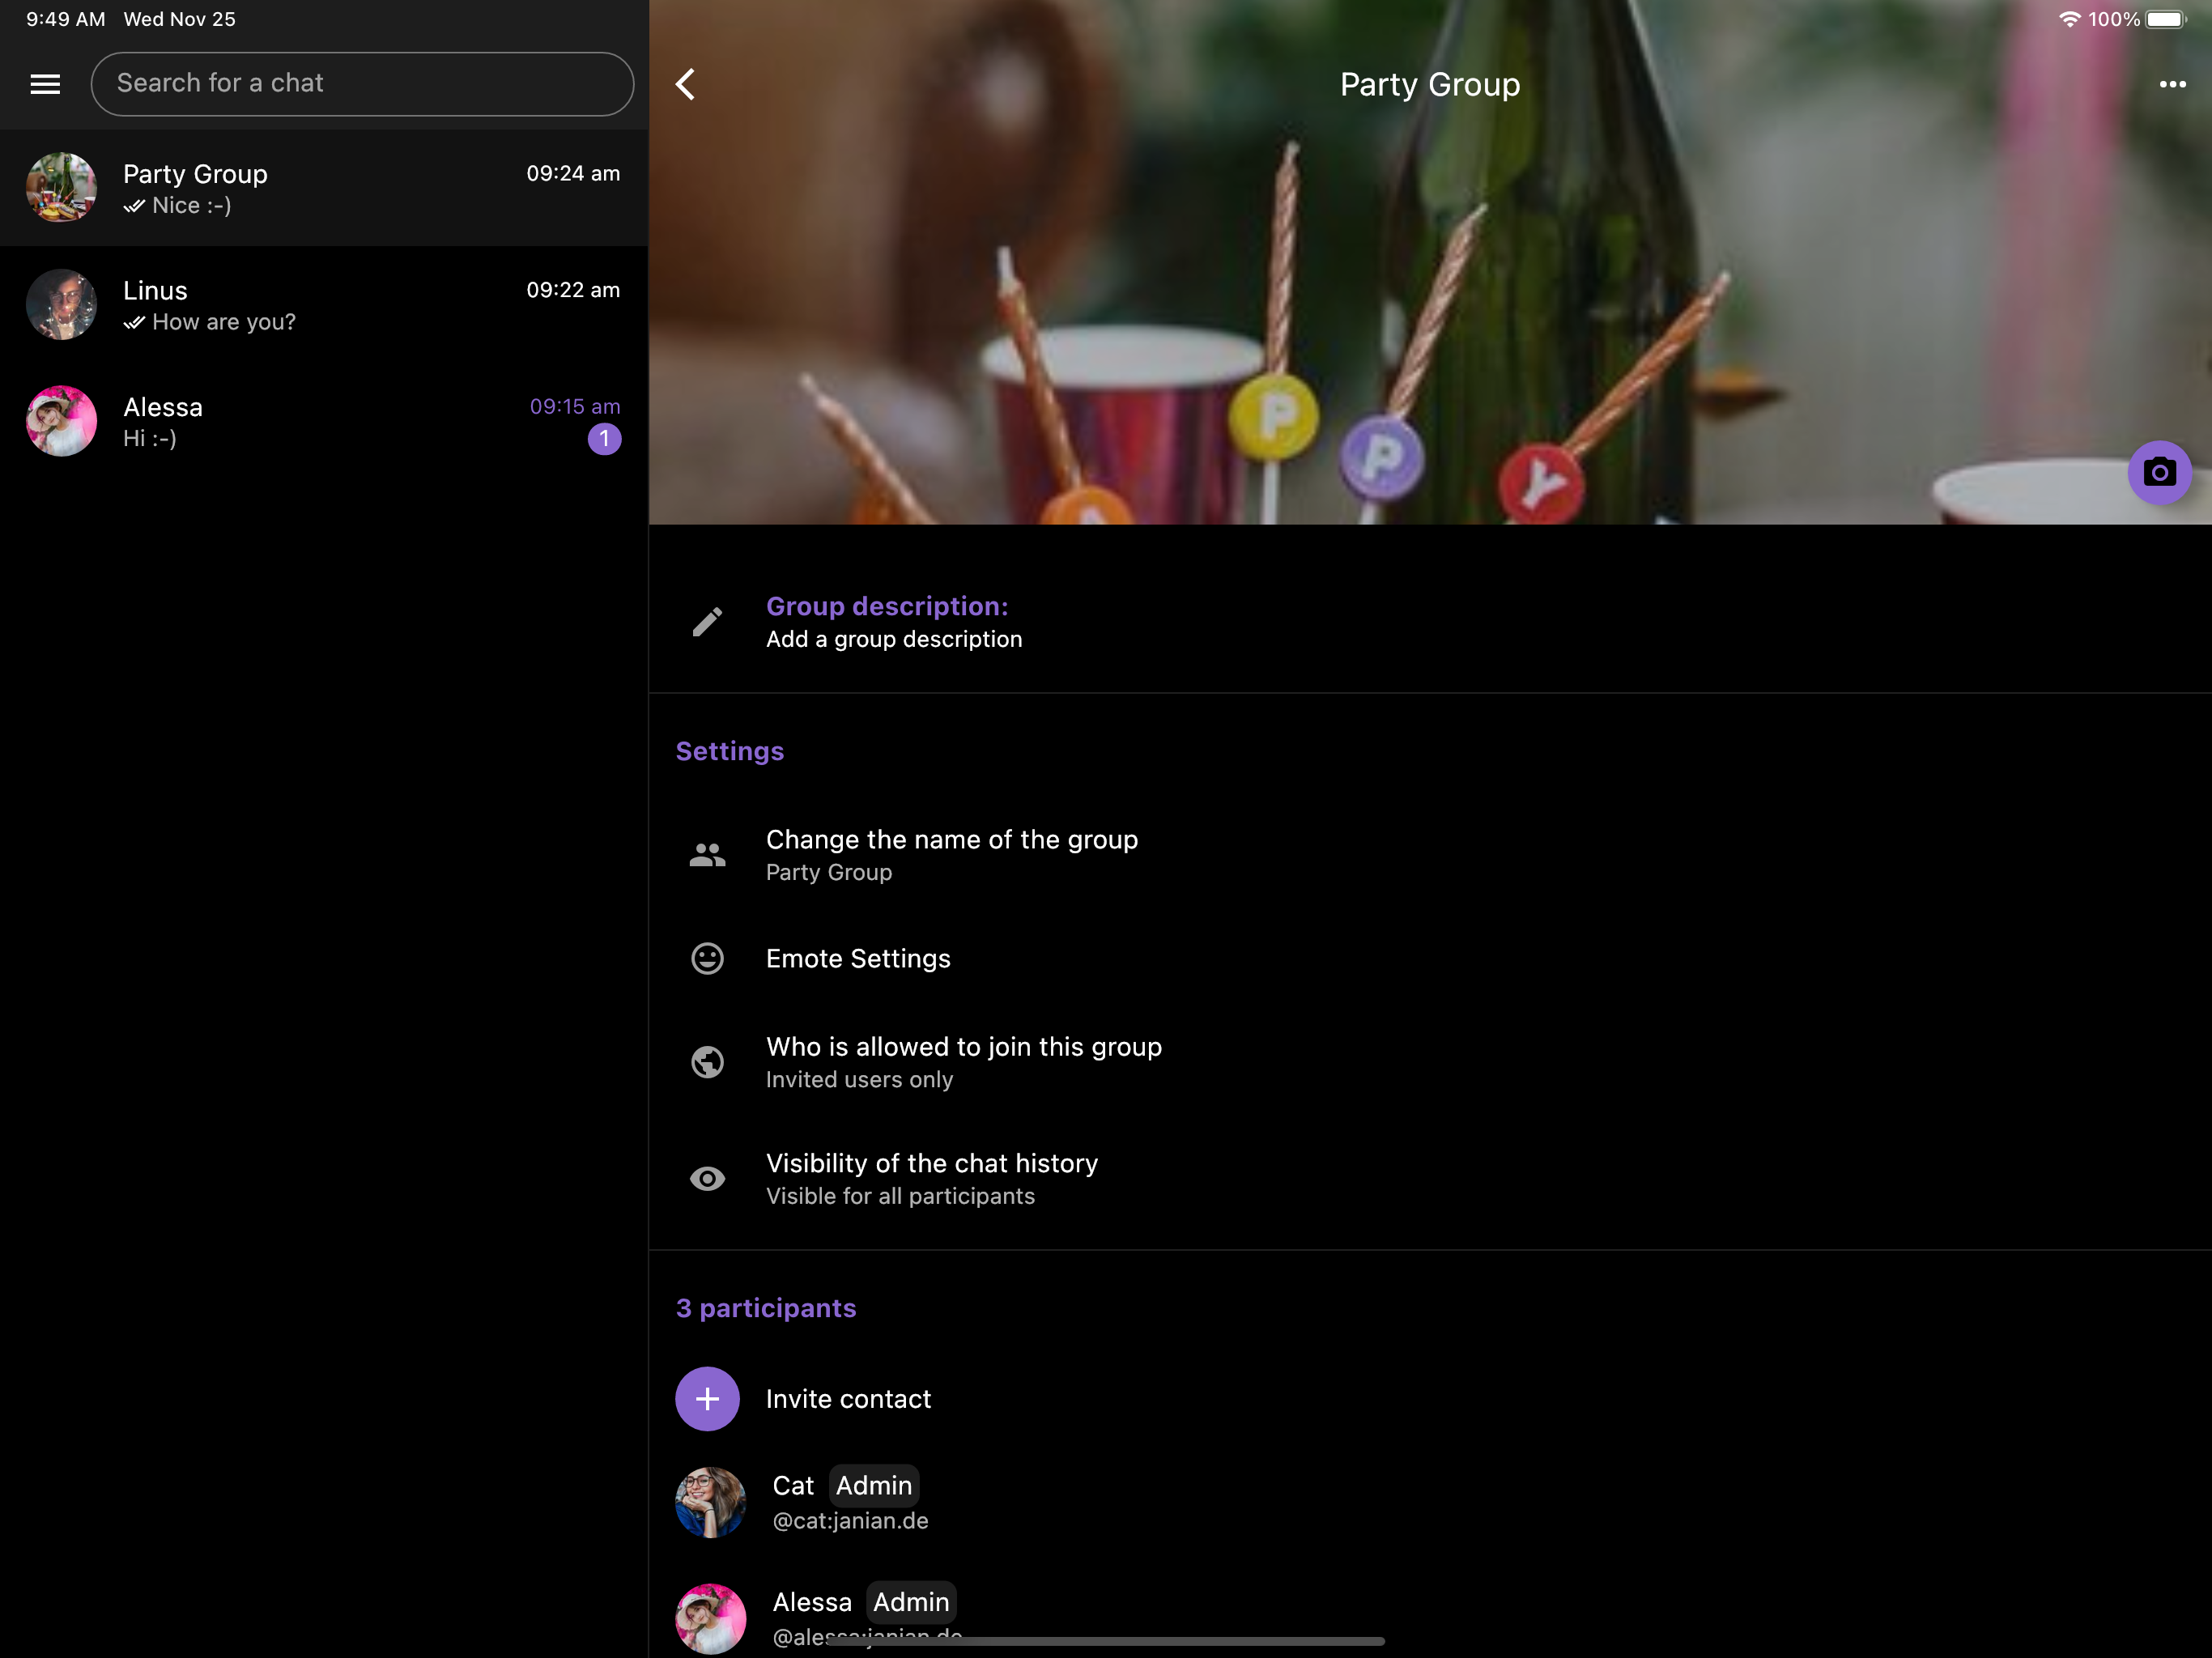The height and width of the screenshot is (1658, 2212).
Task: Open the hamburger menu
Action: [x=45, y=84]
